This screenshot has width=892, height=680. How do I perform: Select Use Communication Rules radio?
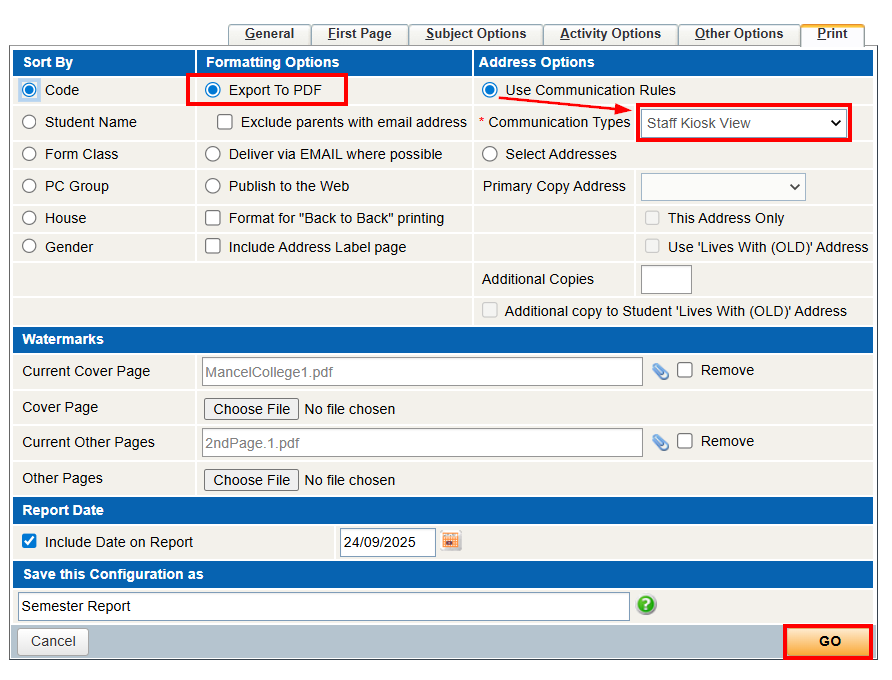pyautogui.click(x=490, y=90)
